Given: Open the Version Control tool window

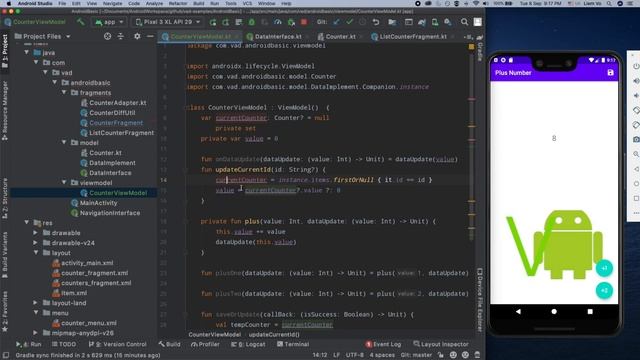Looking at the screenshot, I should click(x=118, y=344).
